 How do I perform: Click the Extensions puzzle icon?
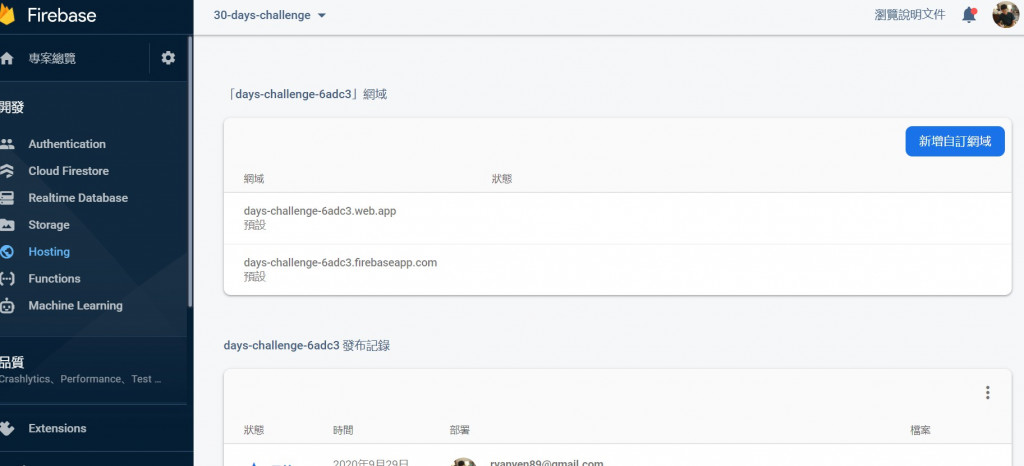coord(7,428)
